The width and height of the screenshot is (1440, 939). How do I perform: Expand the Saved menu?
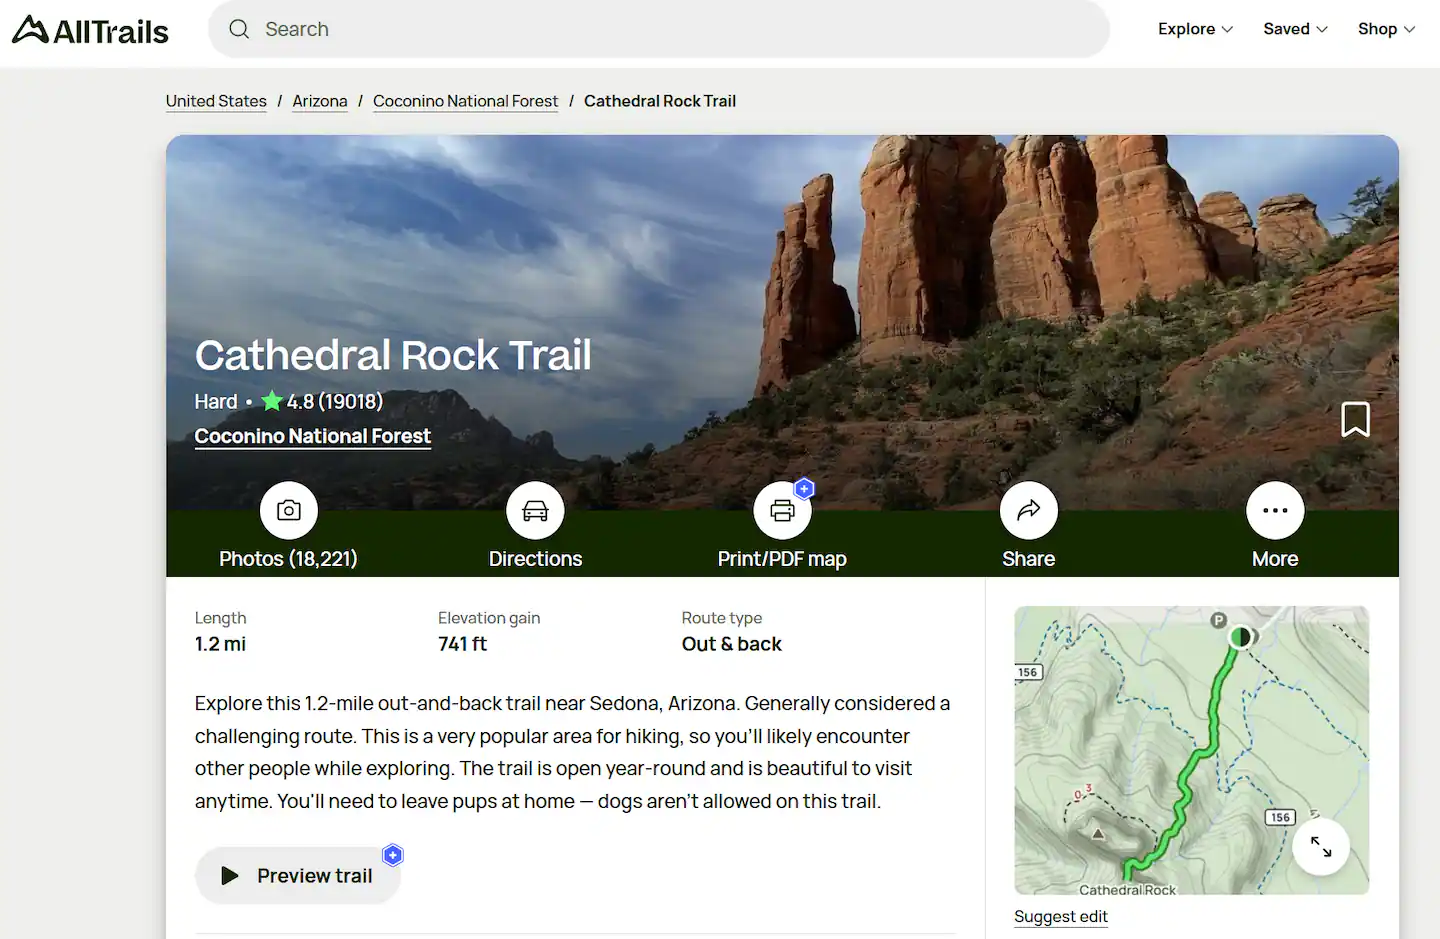(1295, 29)
